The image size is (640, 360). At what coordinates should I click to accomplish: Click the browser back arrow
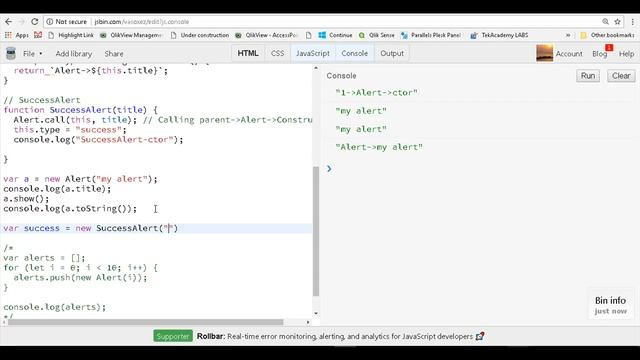click(x=9, y=22)
